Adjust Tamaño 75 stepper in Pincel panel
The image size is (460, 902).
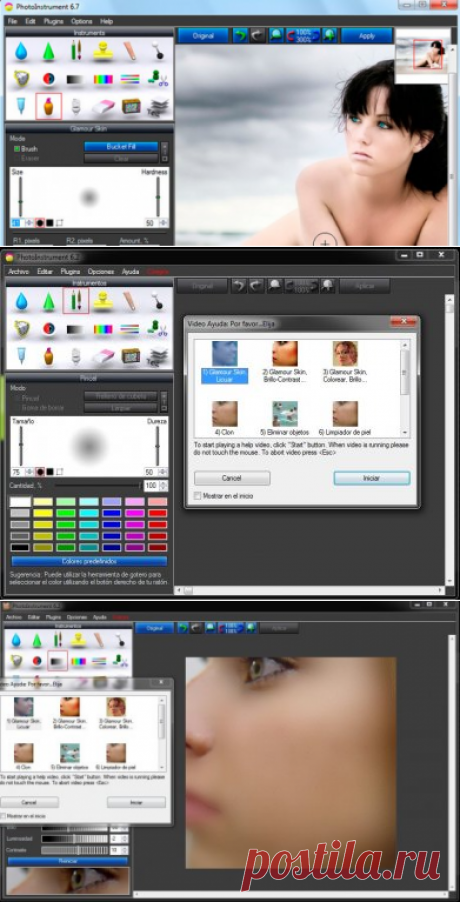(28, 472)
